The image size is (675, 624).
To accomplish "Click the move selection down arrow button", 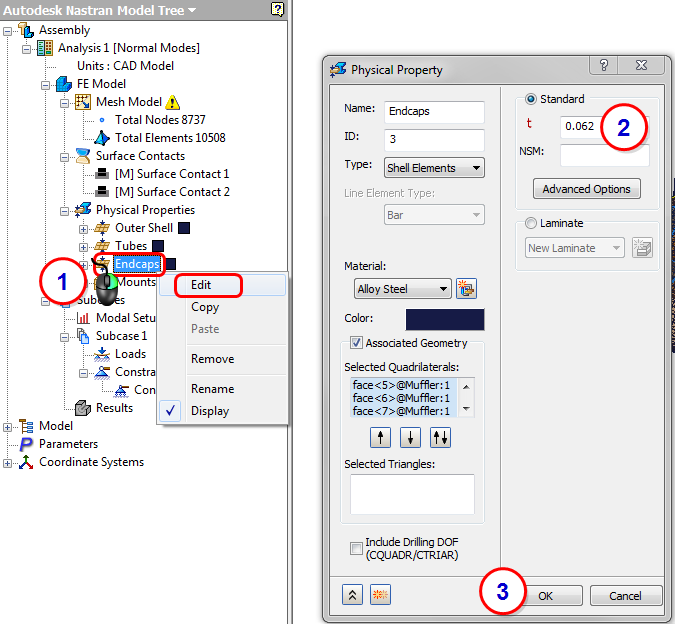I will pos(410,438).
